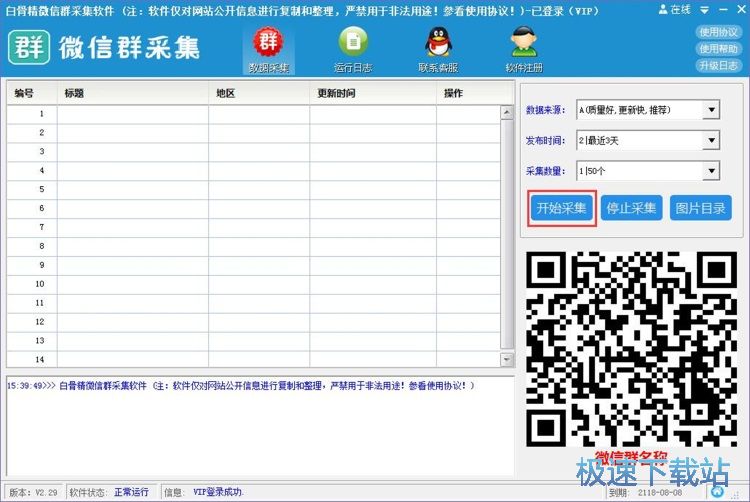Select table row number 14
This screenshot has width=750, height=502.
click(x=254, y=360)
